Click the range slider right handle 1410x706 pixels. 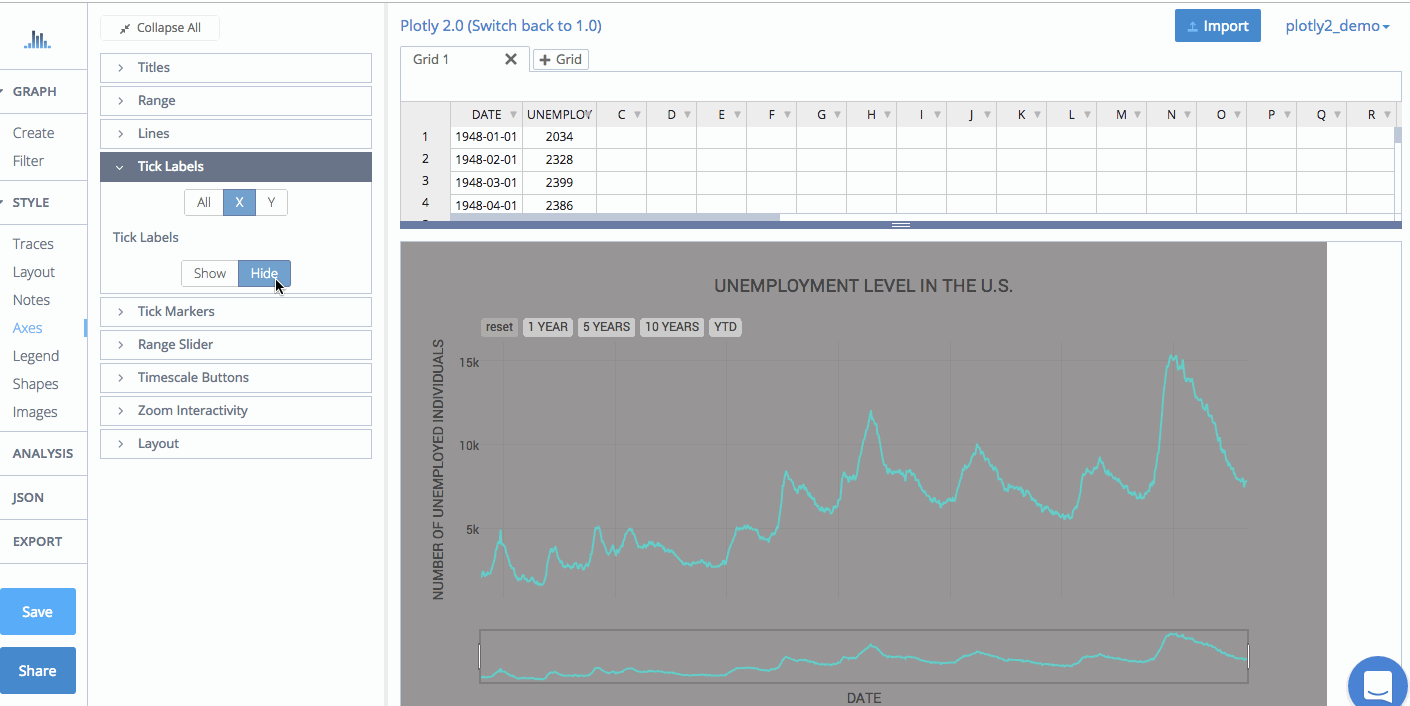click(x=1248, y=657)
